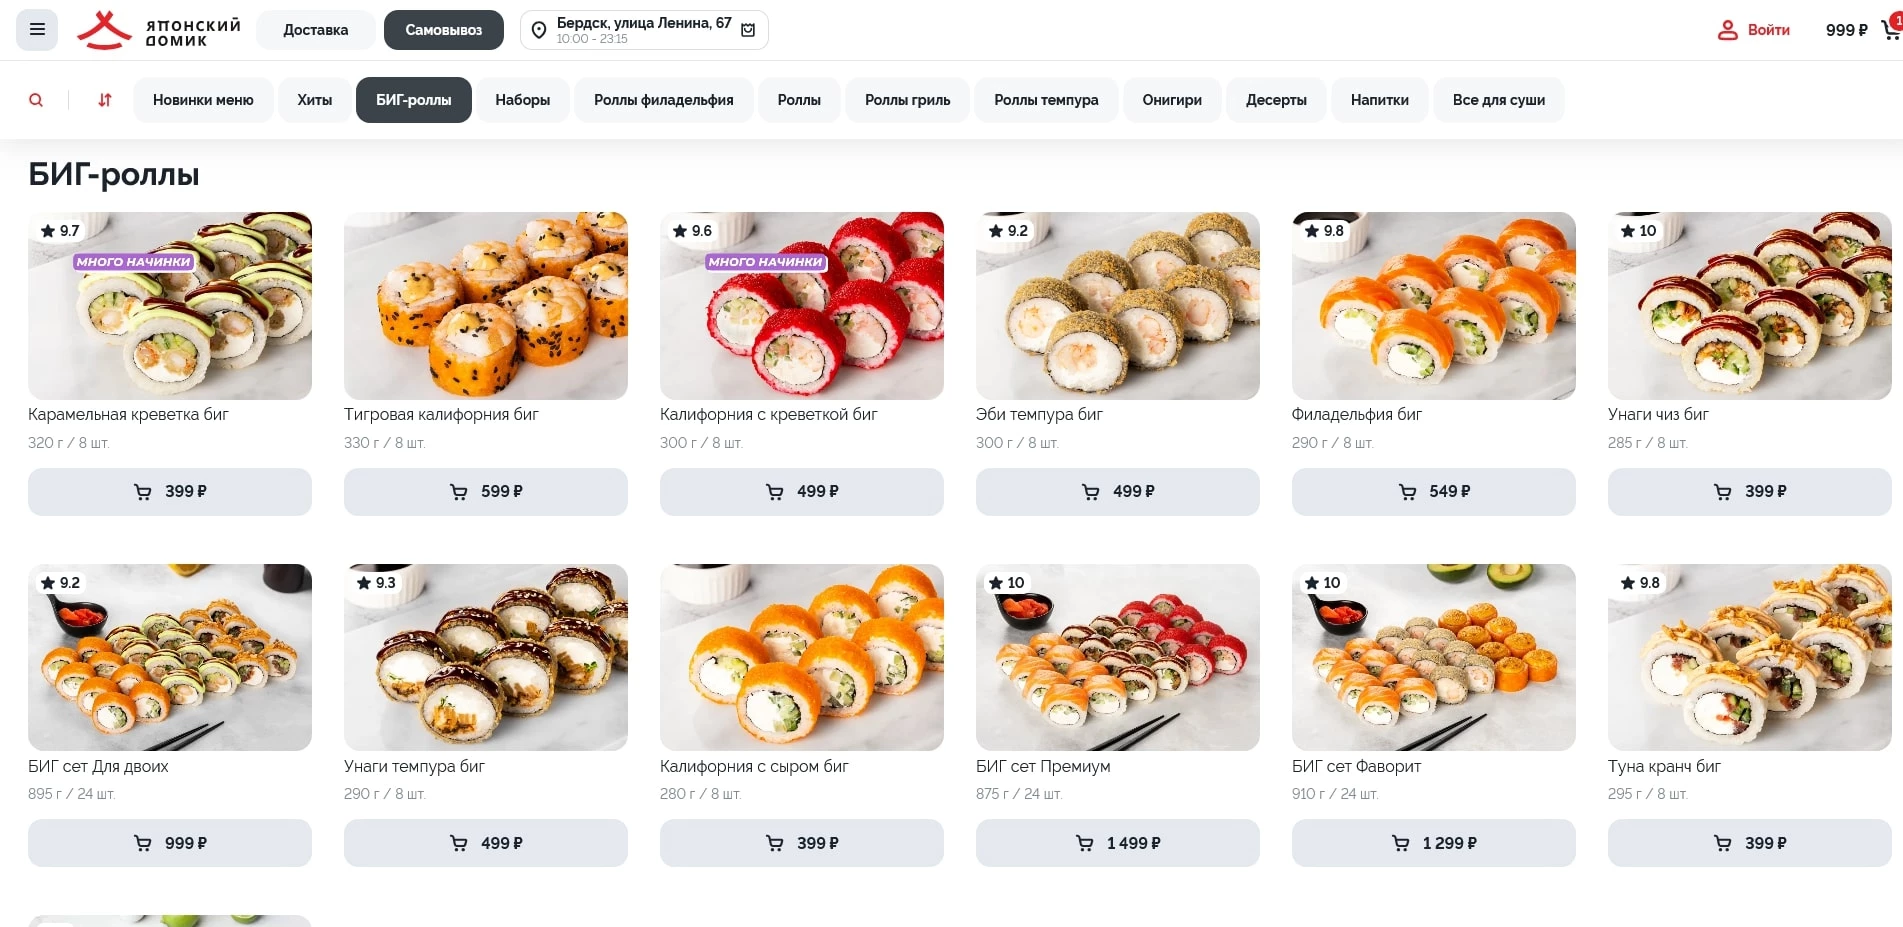Screen dimensions: 1903x927
Task: Go to the Десерты category
Action: [1276, 100]
